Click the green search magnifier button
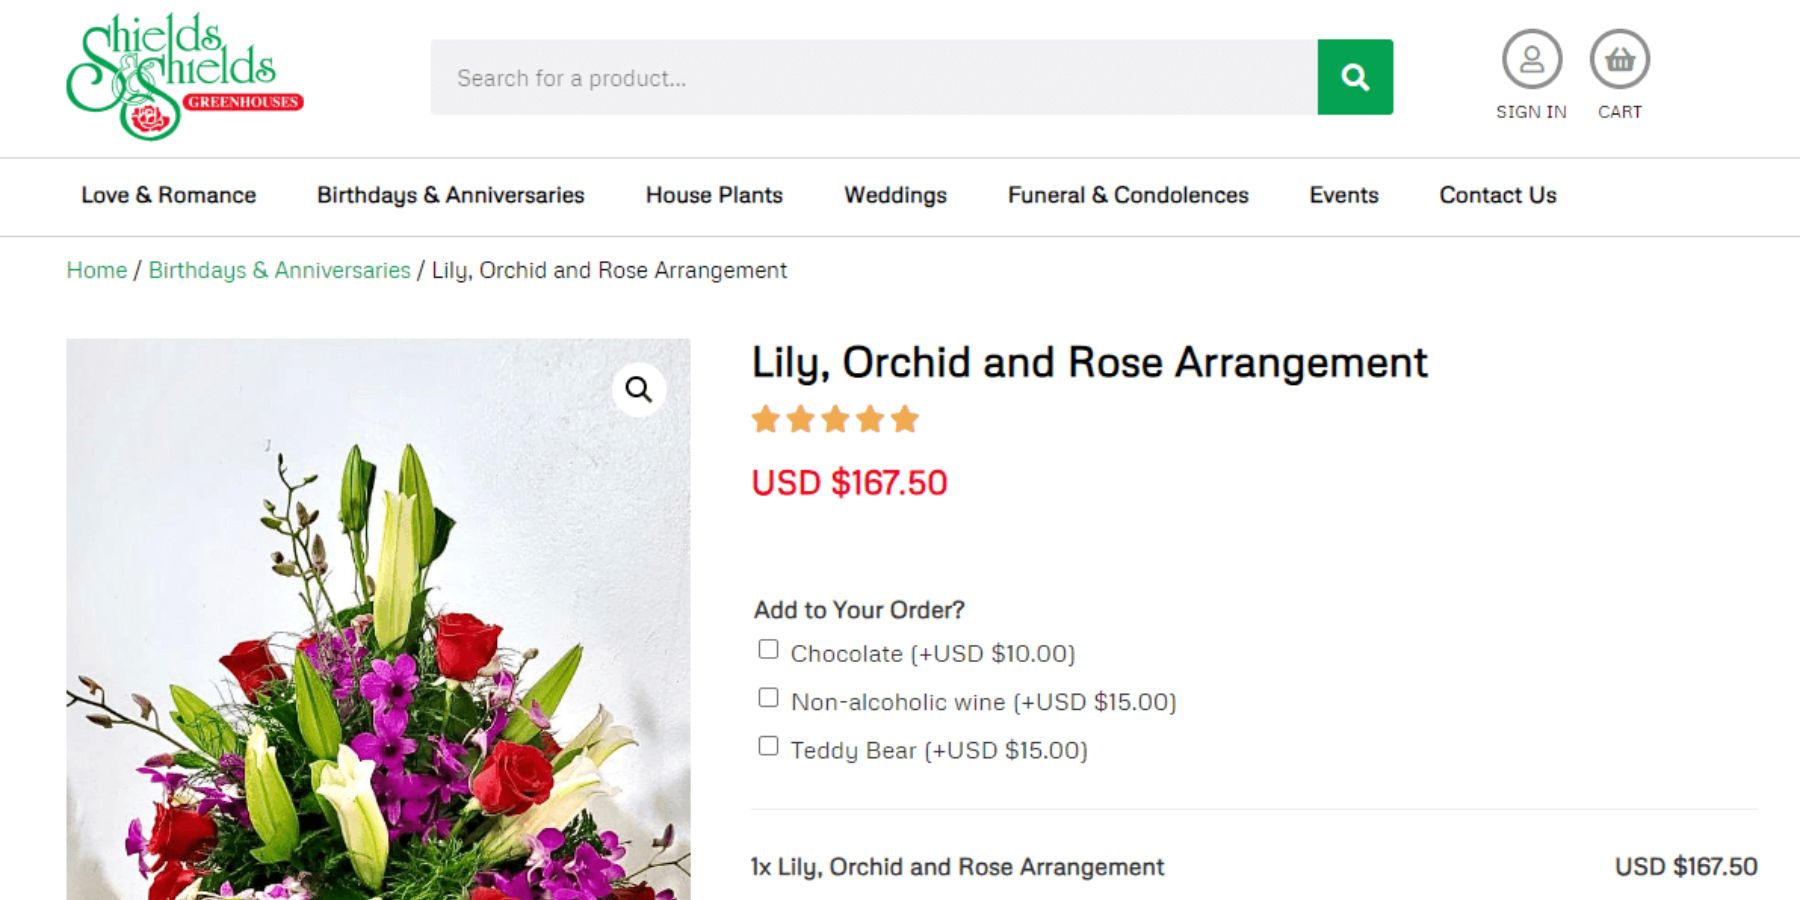The image size is (1800, 900). click(1354, 77)
